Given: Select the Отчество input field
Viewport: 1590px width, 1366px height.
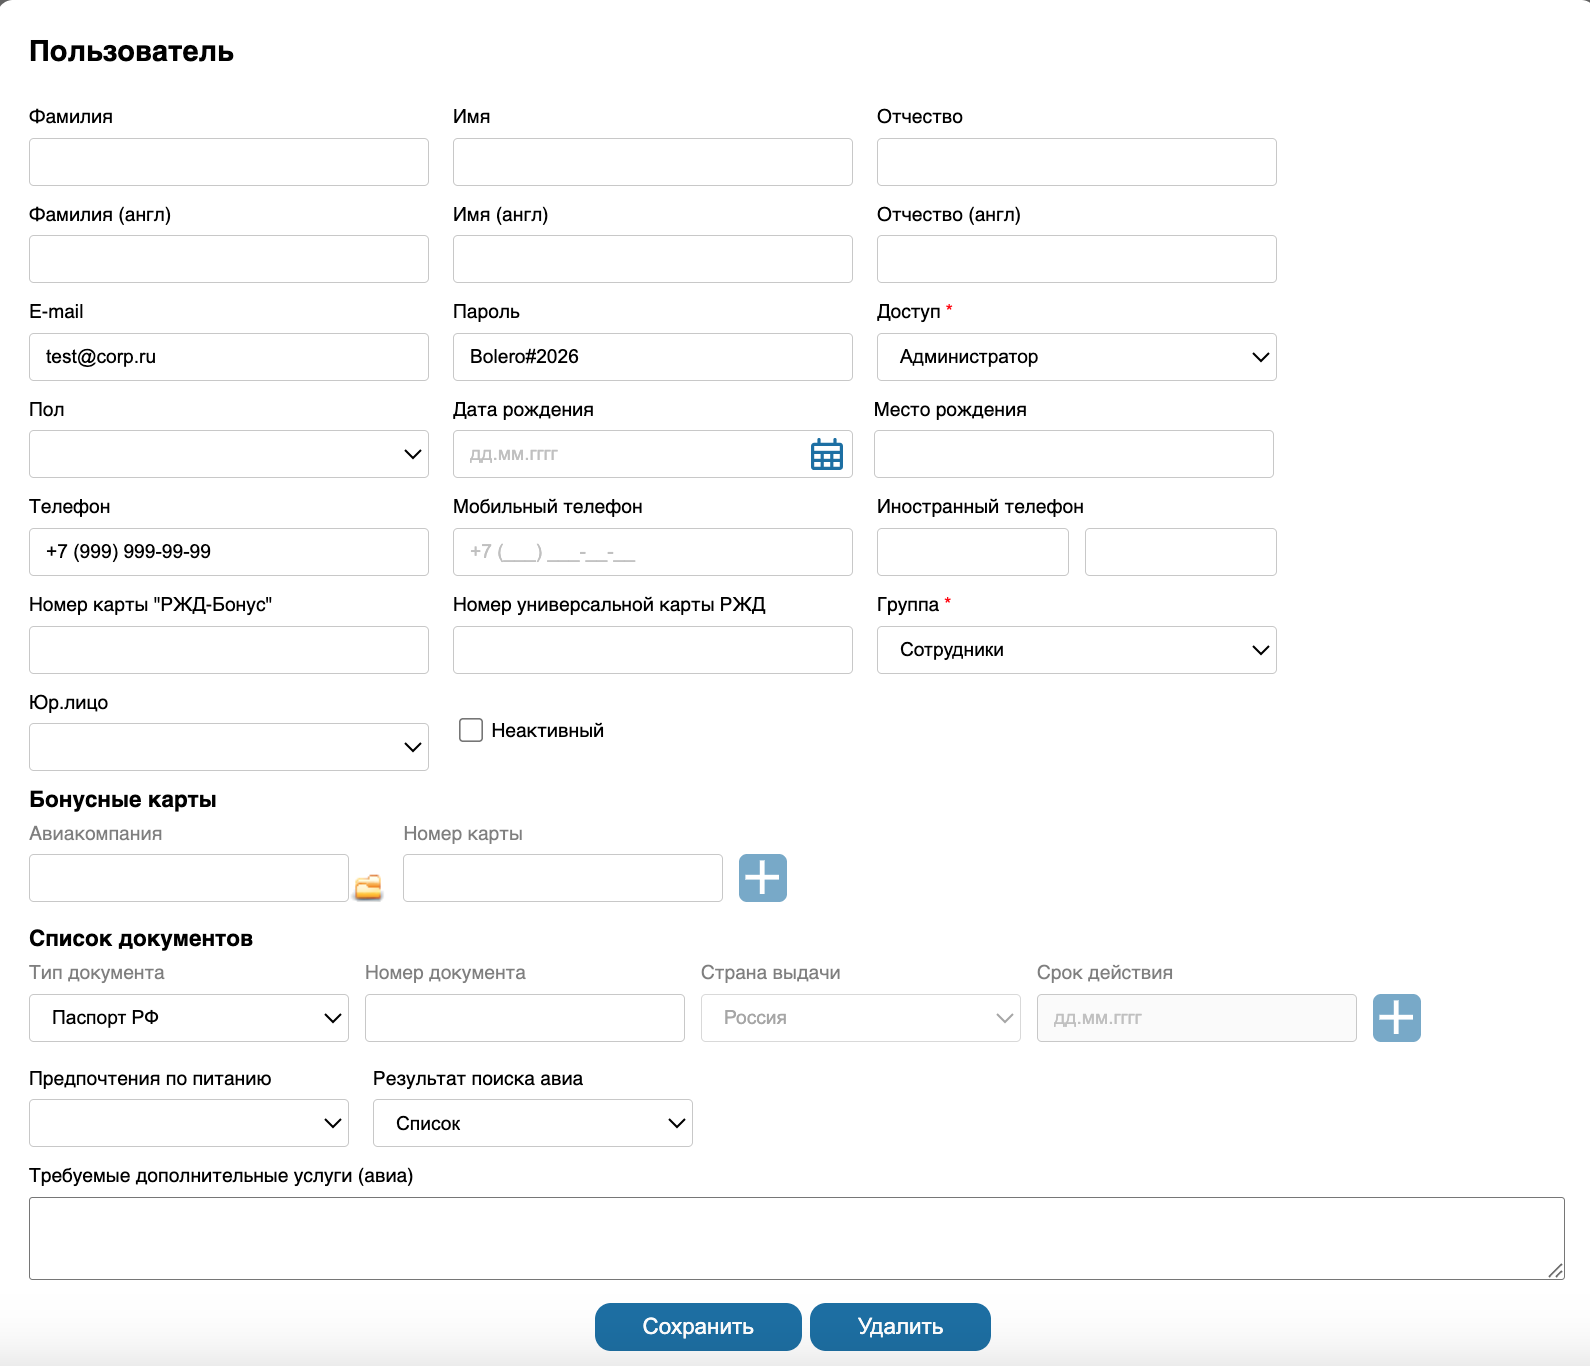Looking at the screenshot, I should pyautogui.click(x=1077, y=162).
